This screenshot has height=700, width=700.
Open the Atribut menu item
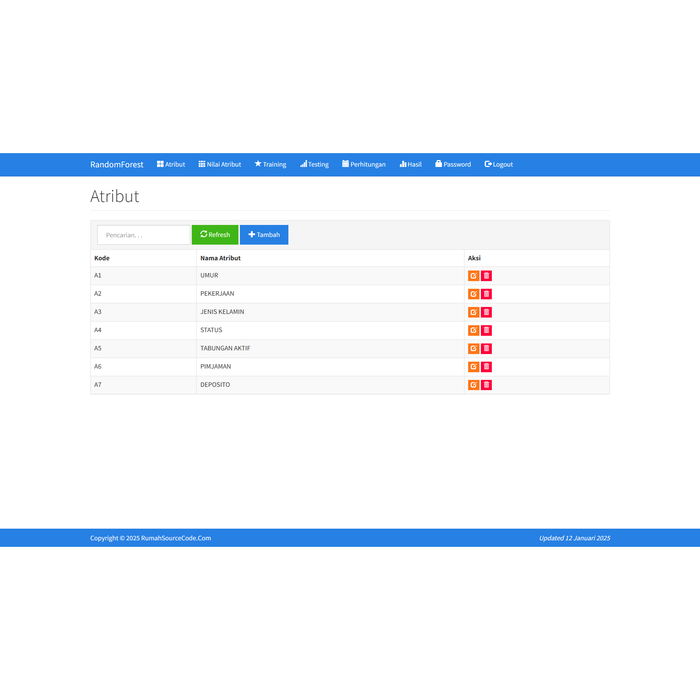pos(171,164)
